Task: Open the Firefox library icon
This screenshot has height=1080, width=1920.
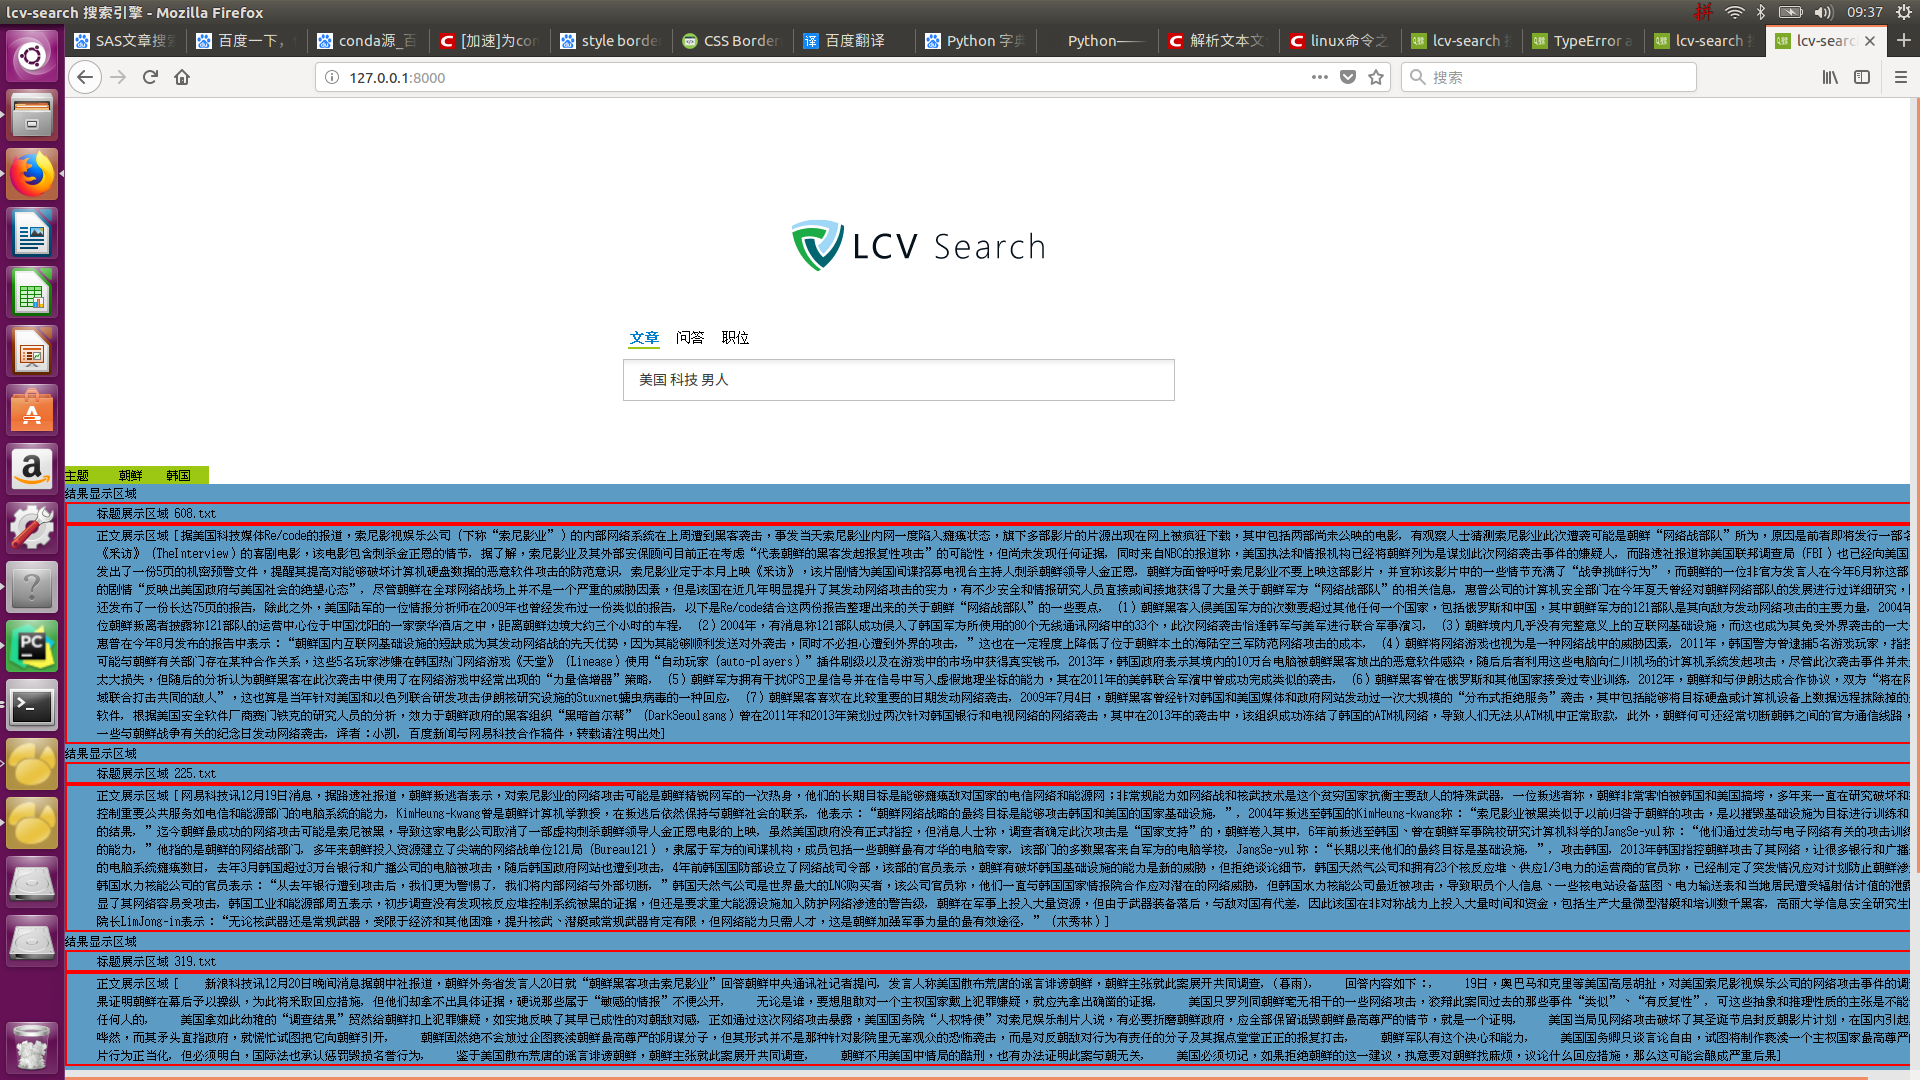Action: click(x=1830, y=77)
